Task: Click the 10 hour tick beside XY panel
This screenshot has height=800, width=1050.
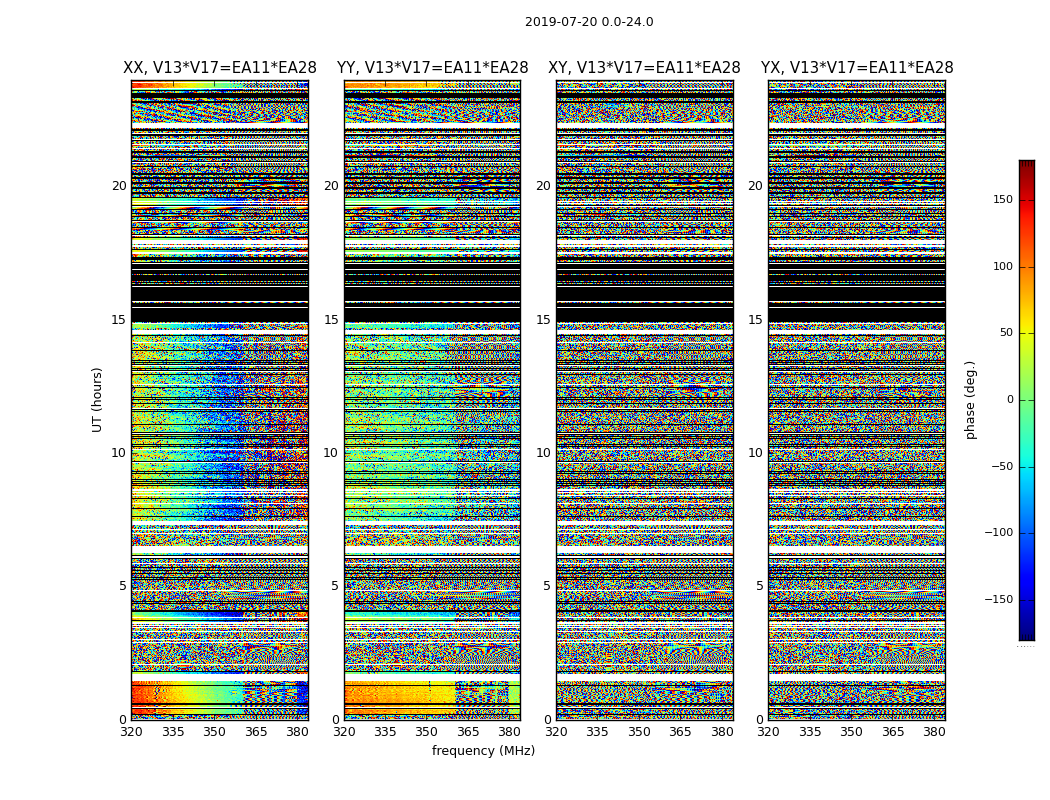Action: (x=544, y=453)
